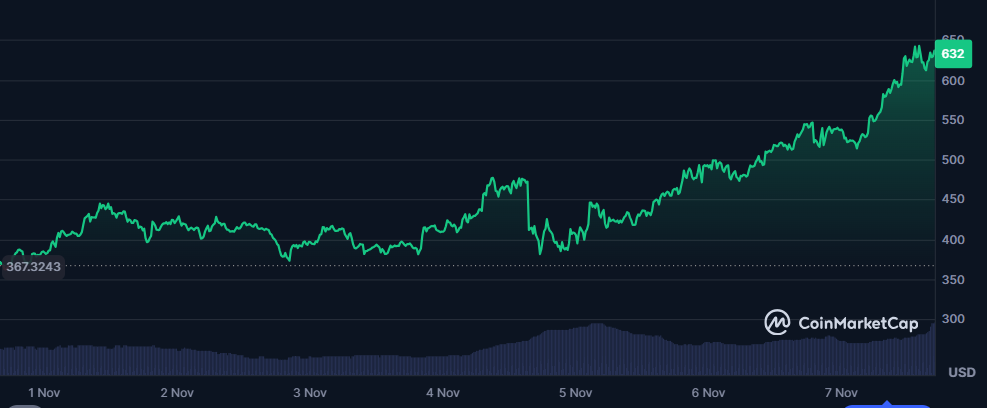Click the 350 price axis label
Viewport: 987px width, 408px height.
tap(952, 280)
